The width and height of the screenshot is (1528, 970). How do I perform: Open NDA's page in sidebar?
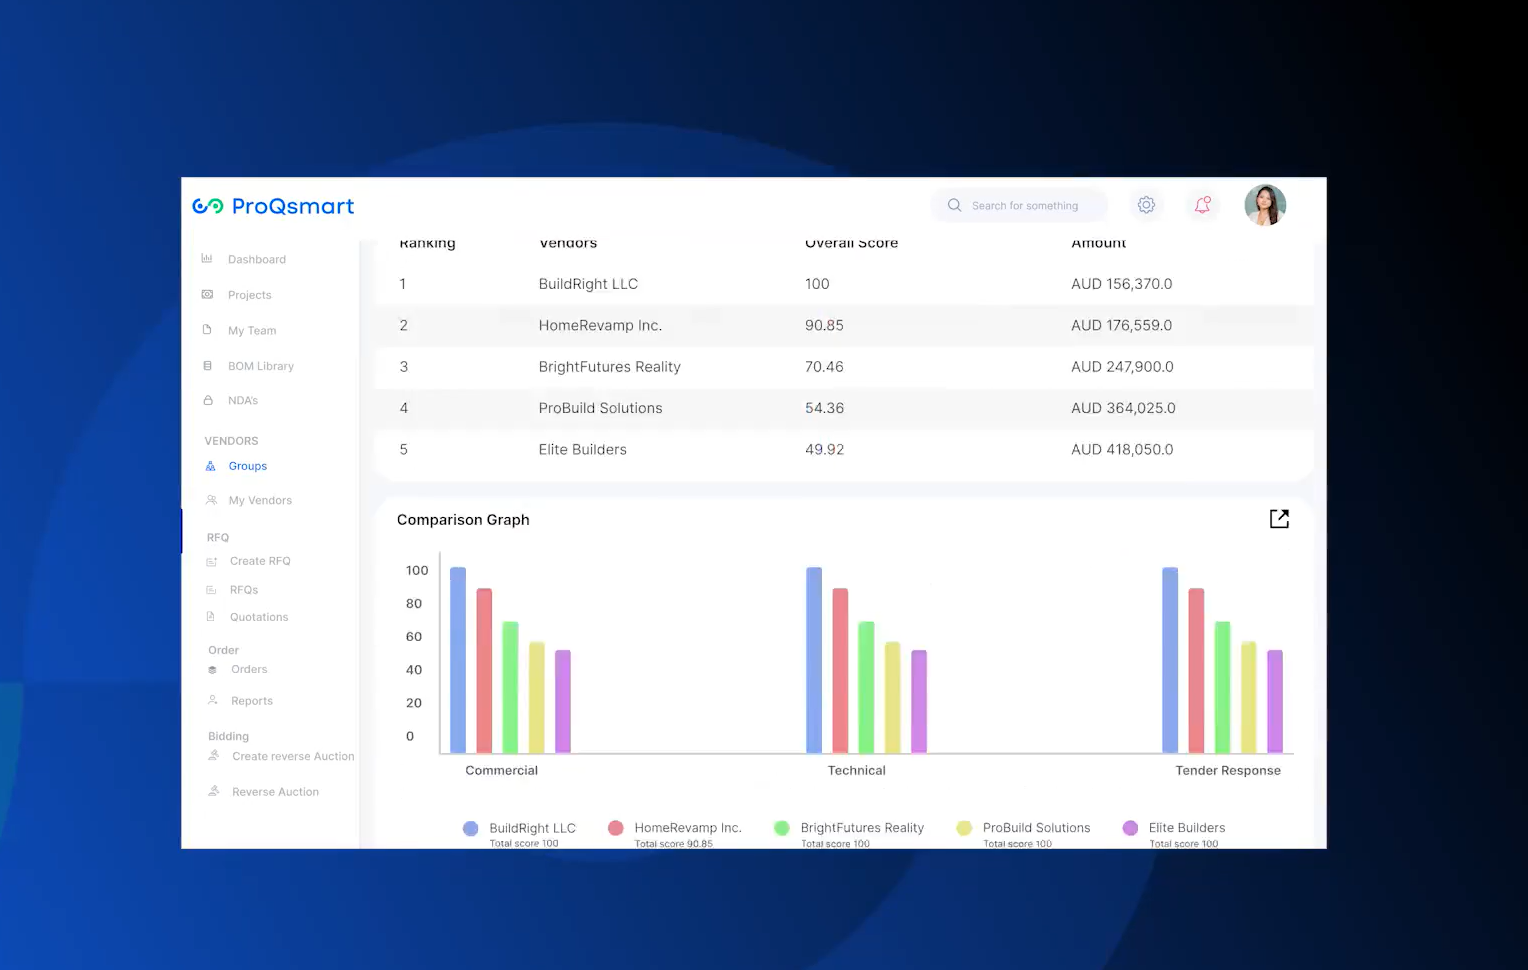click(243, 401)
